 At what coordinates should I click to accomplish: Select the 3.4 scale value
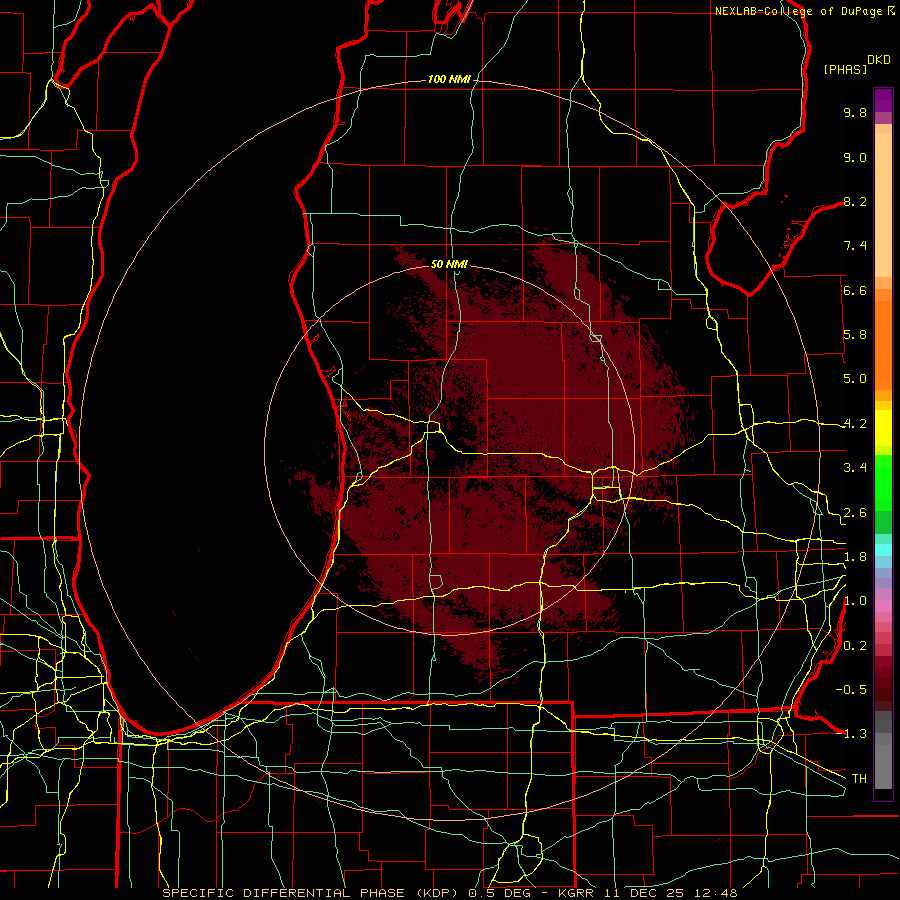pyautogui.click(x=855, y=468)
